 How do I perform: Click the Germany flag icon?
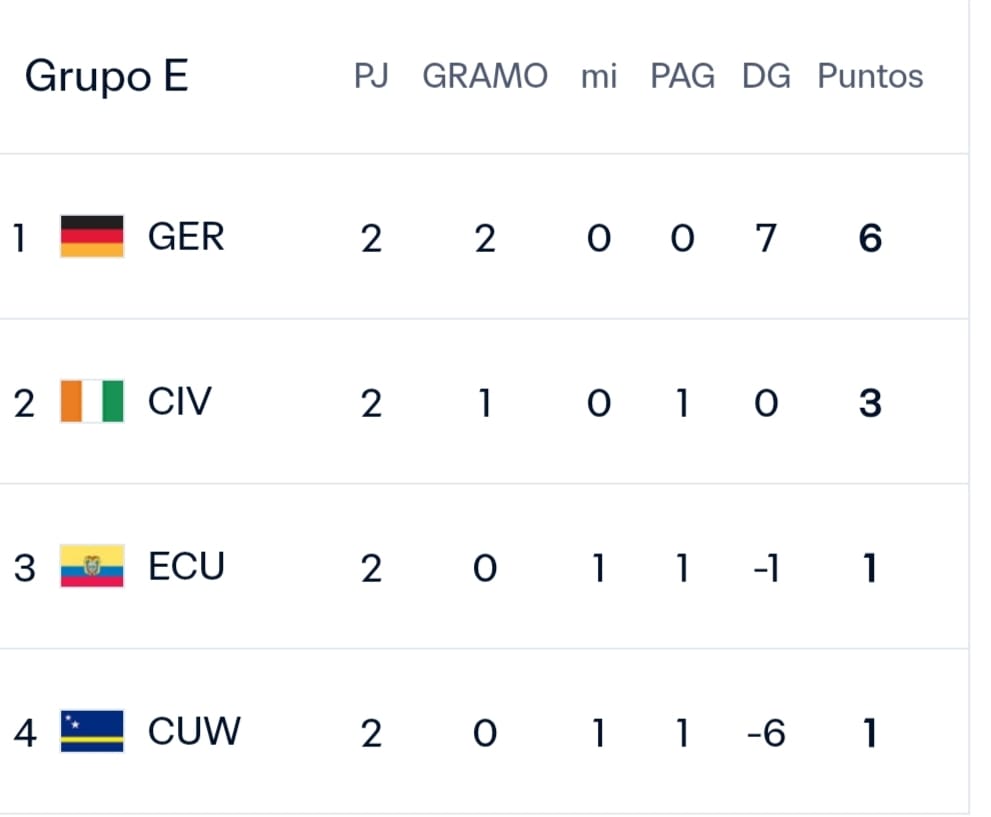point(92,236)
